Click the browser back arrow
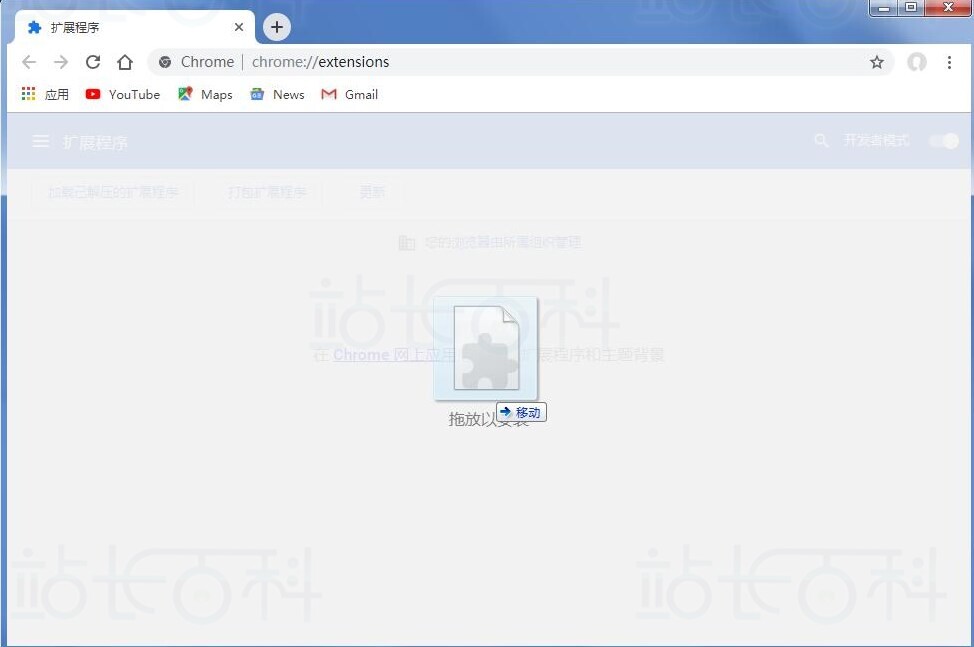Viewport: 974px width, 647px height. (x=29, y=62)
